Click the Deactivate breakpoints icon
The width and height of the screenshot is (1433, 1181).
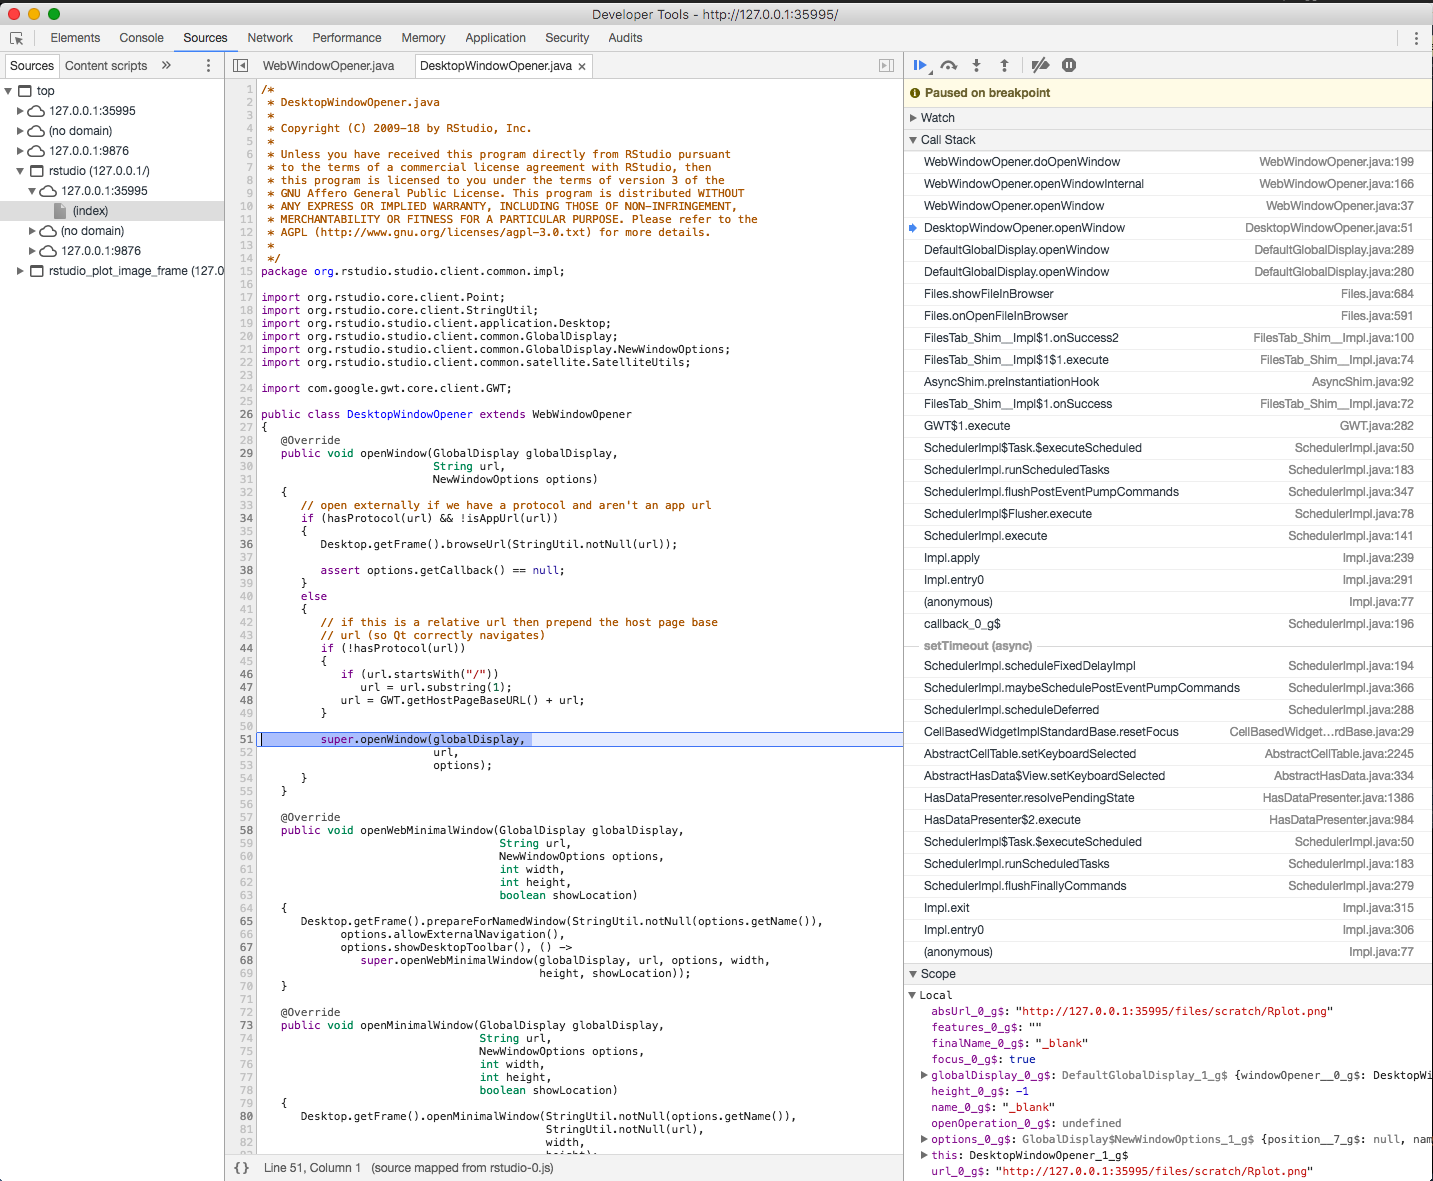coord(1039,64)
